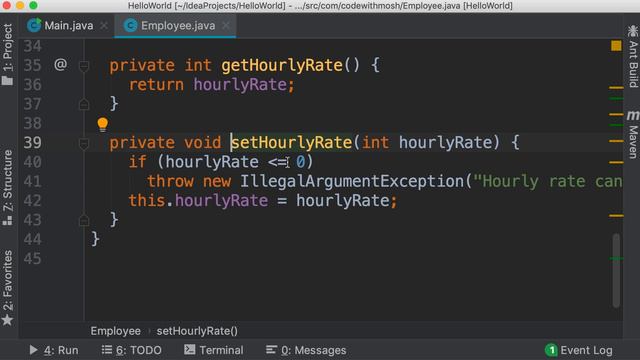Click the yellow inspection status indicator
This screenshot has width=640, height=360.
point(616,45)
